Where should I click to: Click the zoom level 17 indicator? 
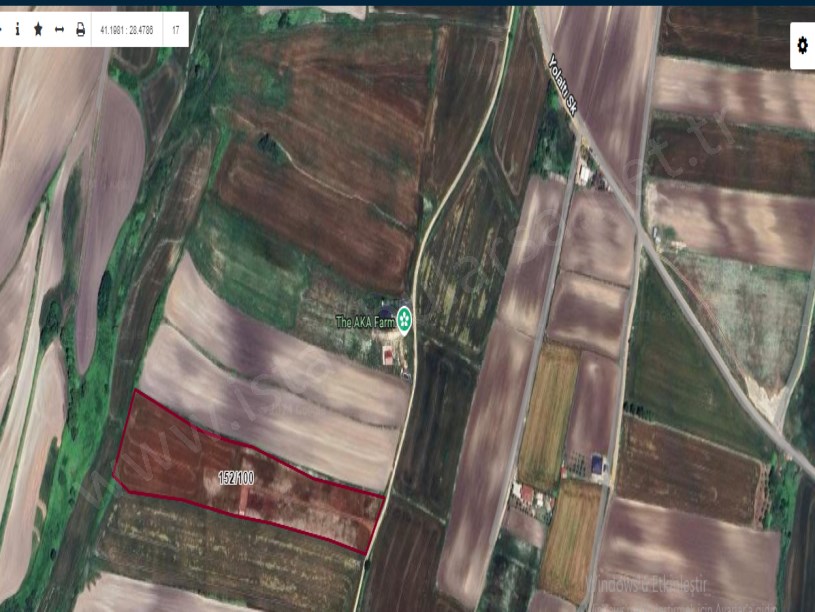[176, 30]
